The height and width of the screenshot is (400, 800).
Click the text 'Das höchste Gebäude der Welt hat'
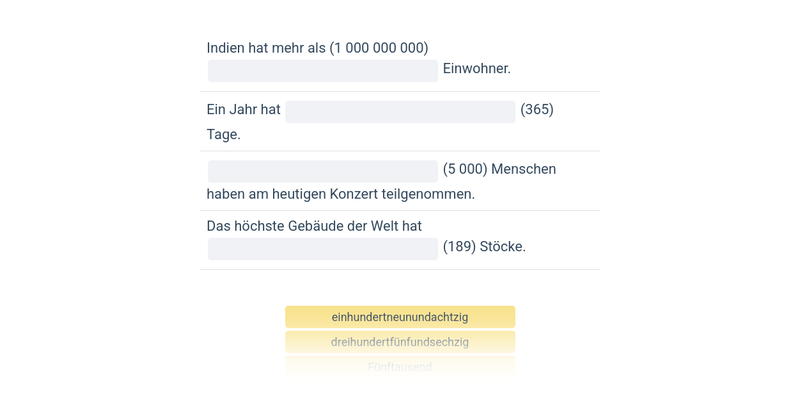click(x=314, y=226)
